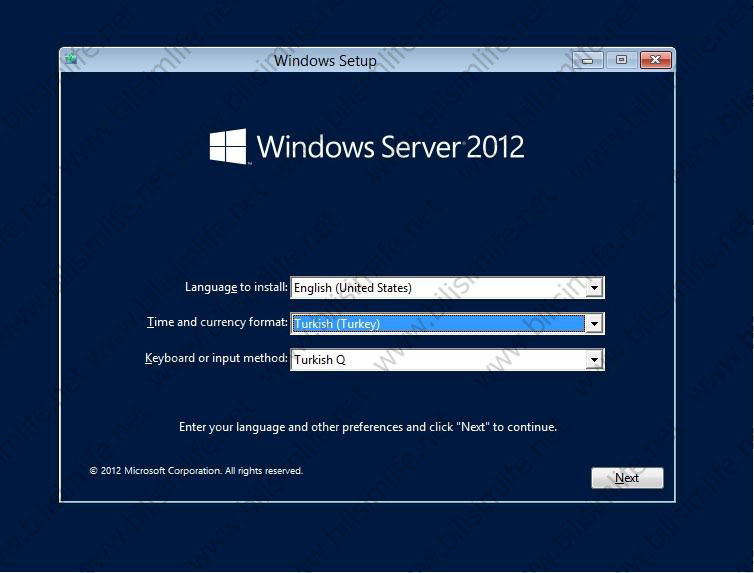Click the "Enter your language" instruction text
This screenshot has height=573, width=754.
[x=367, y=427]
